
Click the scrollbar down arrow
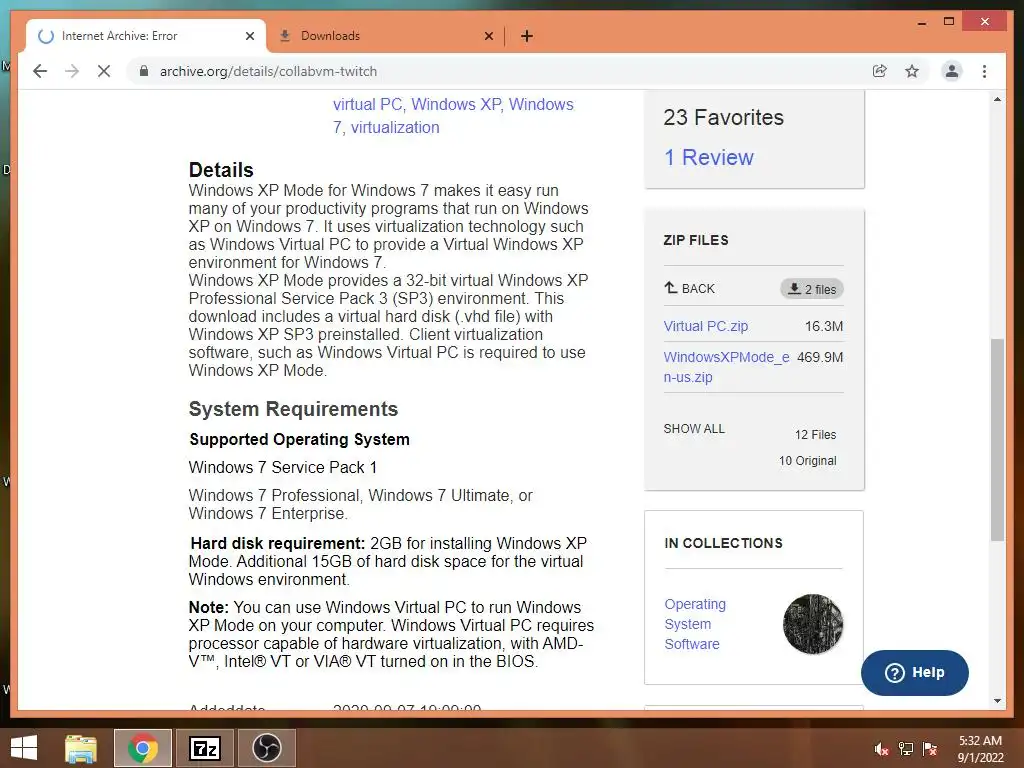pyautogui.click(x=997, y=701)
